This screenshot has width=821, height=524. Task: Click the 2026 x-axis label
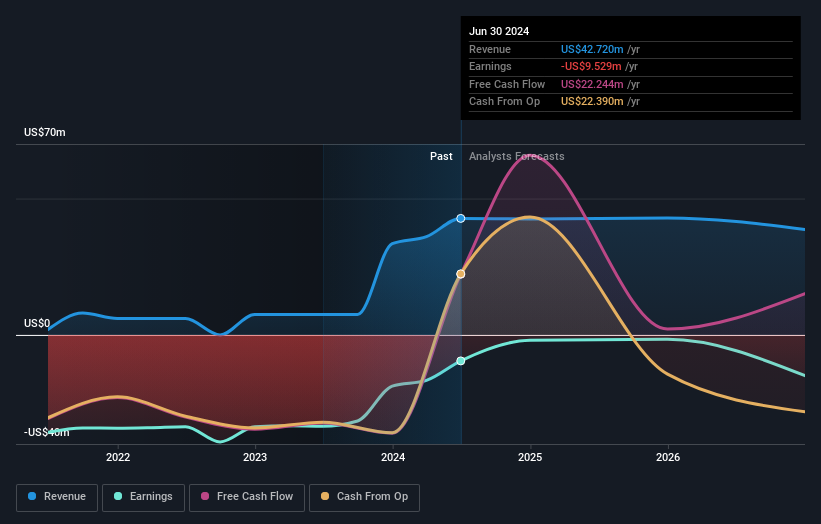click(x=668, y=457)
